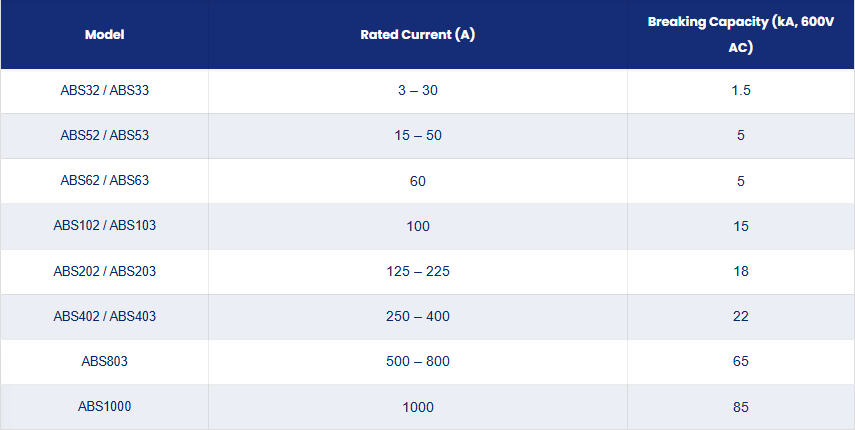Click the 3 – 30 rated current value
Image resolution: width=855 pixels, height=430 pixels.
[x=418, y=90]
